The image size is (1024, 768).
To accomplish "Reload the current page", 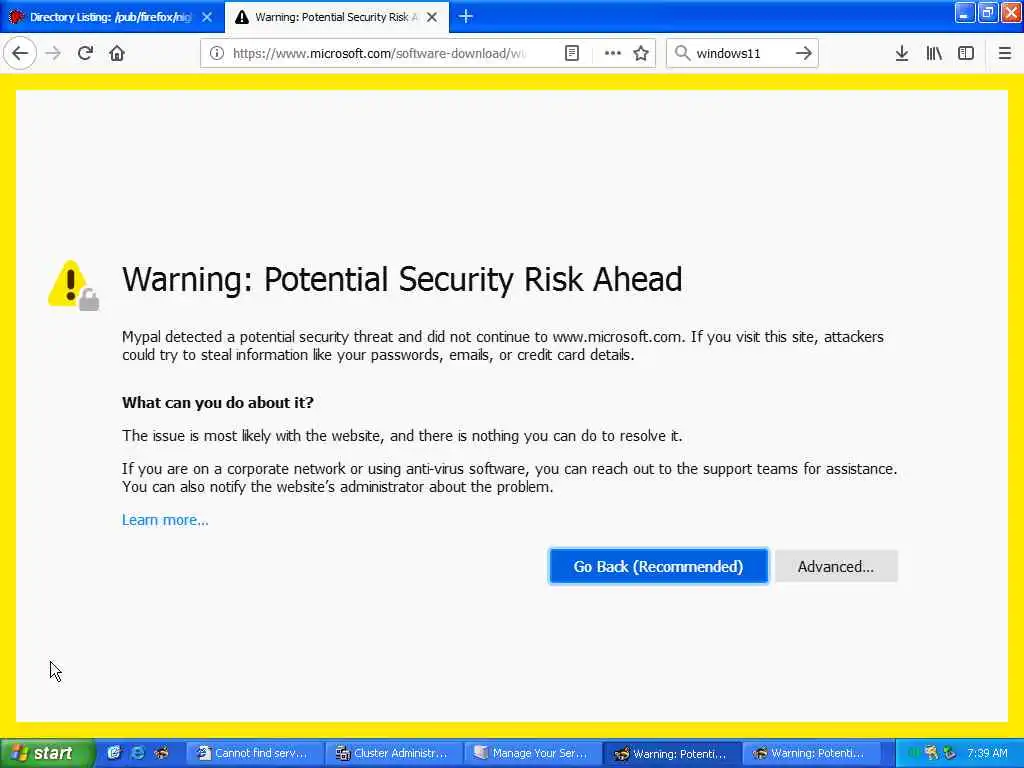I will (86, 54).
